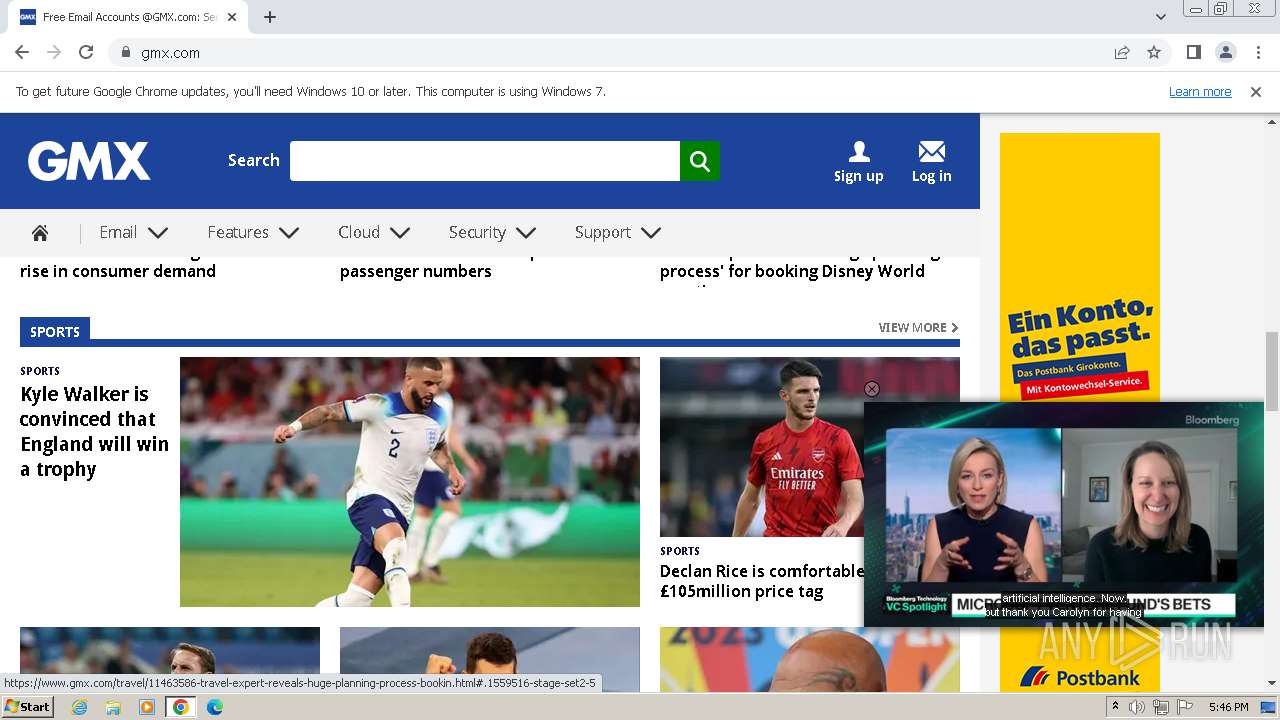
Task: Click the browser back arrow
Action: point(22,53)
